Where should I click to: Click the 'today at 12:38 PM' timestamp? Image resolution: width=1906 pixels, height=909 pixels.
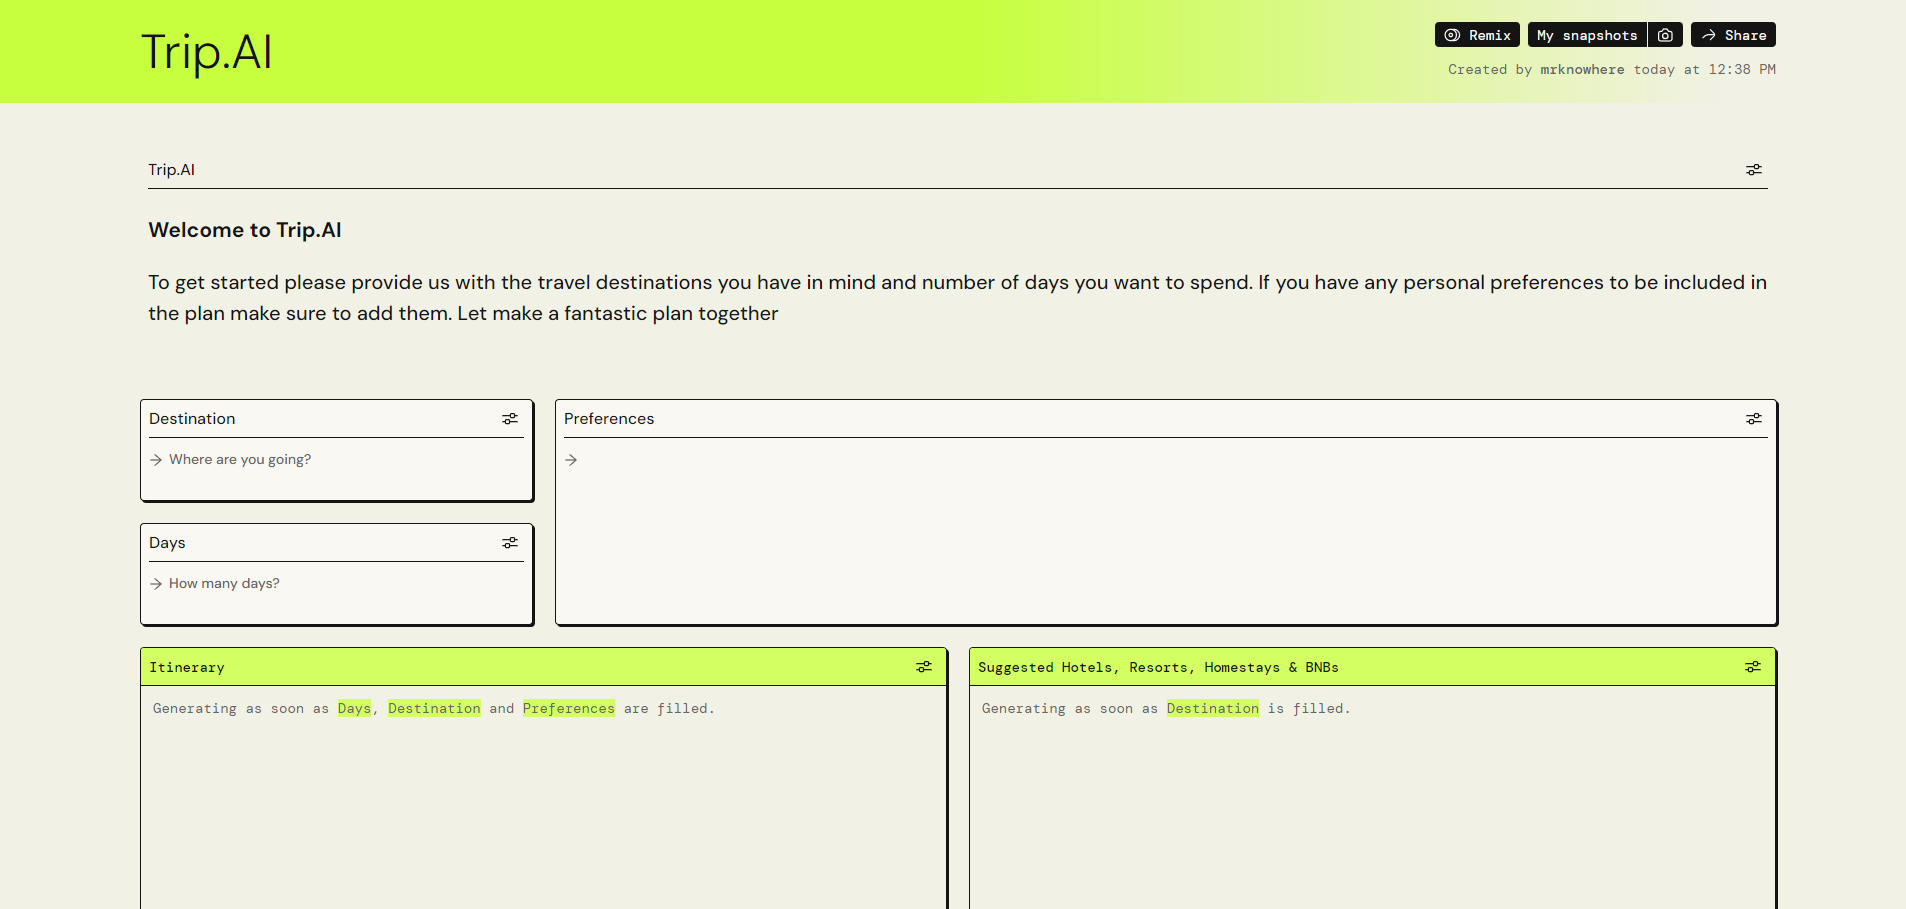1705,70
